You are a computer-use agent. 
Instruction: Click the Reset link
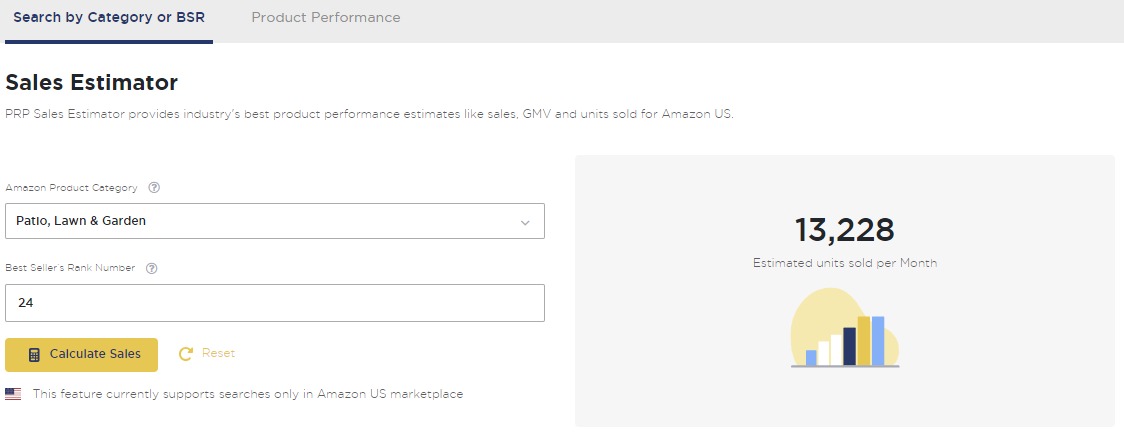point(218,353)
